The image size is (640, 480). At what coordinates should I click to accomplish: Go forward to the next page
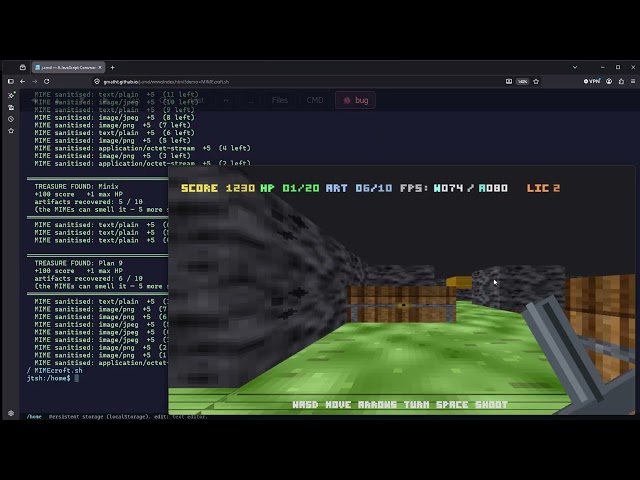35,82
